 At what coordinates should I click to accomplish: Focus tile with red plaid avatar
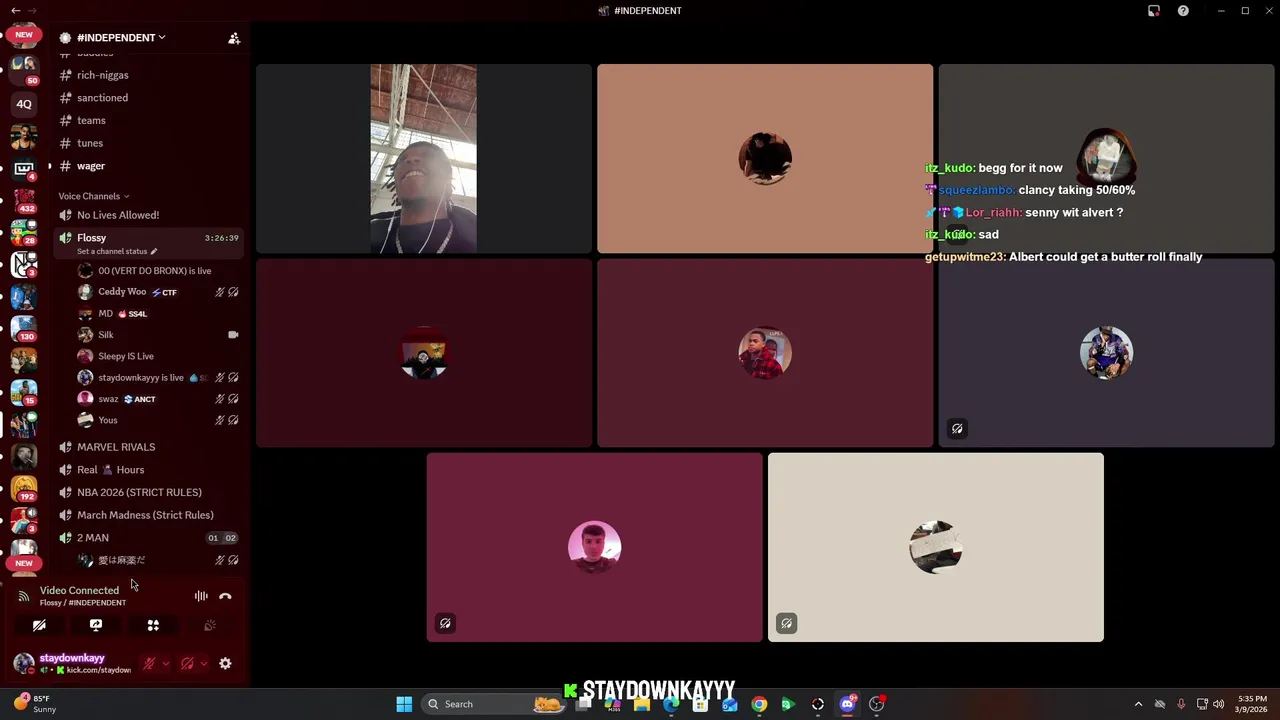tap(765, 353)
